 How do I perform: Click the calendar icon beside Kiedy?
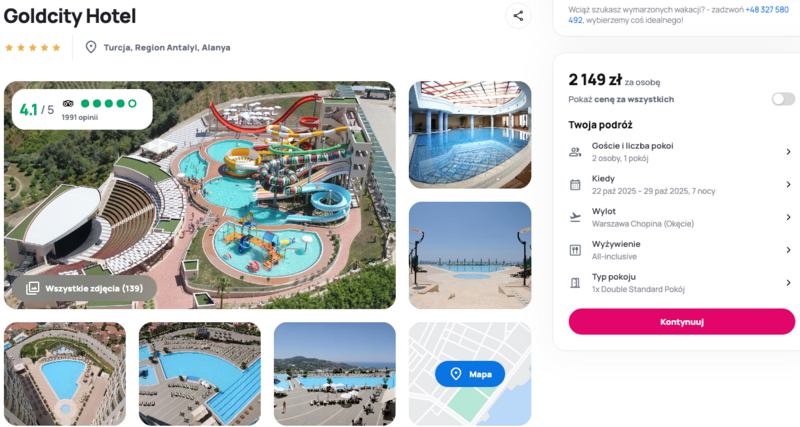coord(575,185)
